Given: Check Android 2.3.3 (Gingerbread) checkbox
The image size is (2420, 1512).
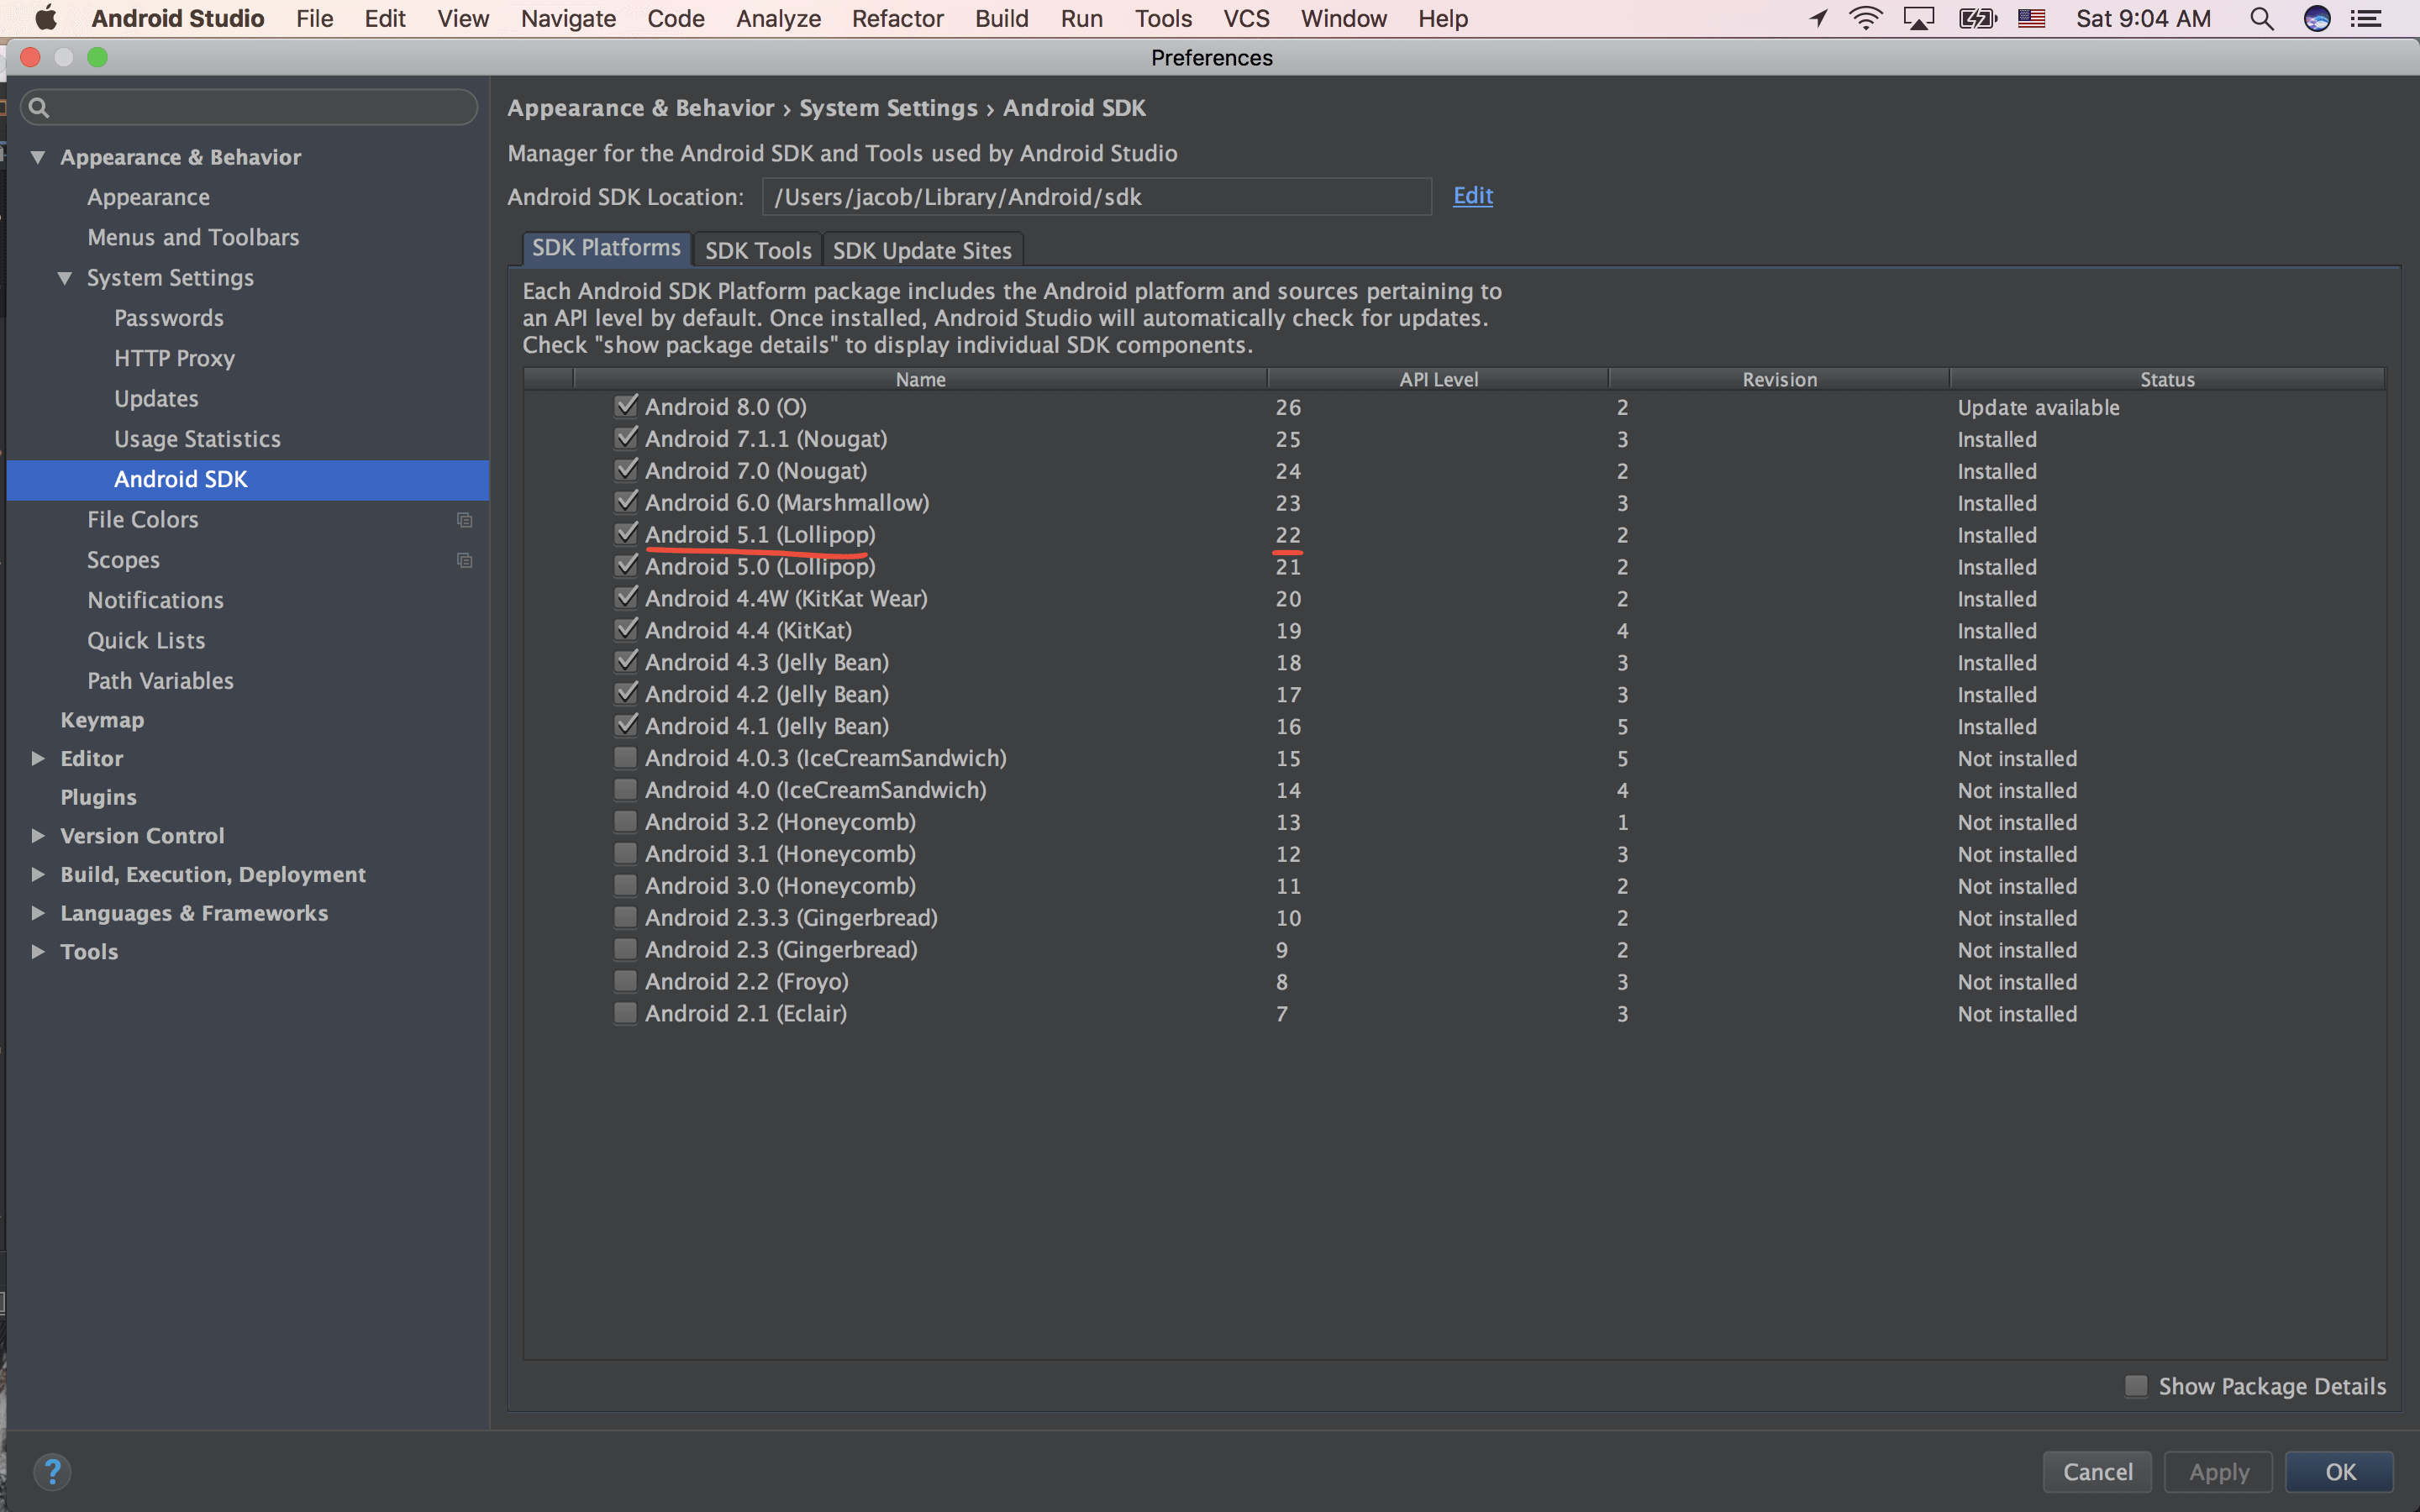Looking at the screenshot, I should pyautogui.click(x=626, y=917).
